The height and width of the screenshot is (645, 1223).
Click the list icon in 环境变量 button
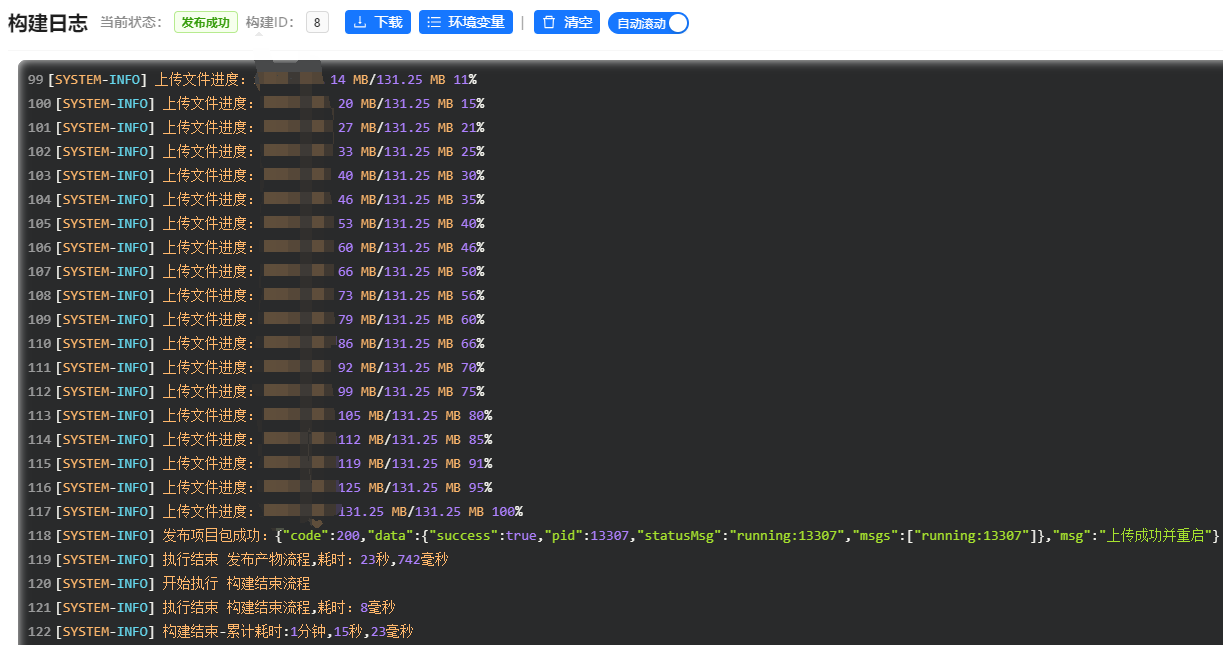[x=434, y=22]
